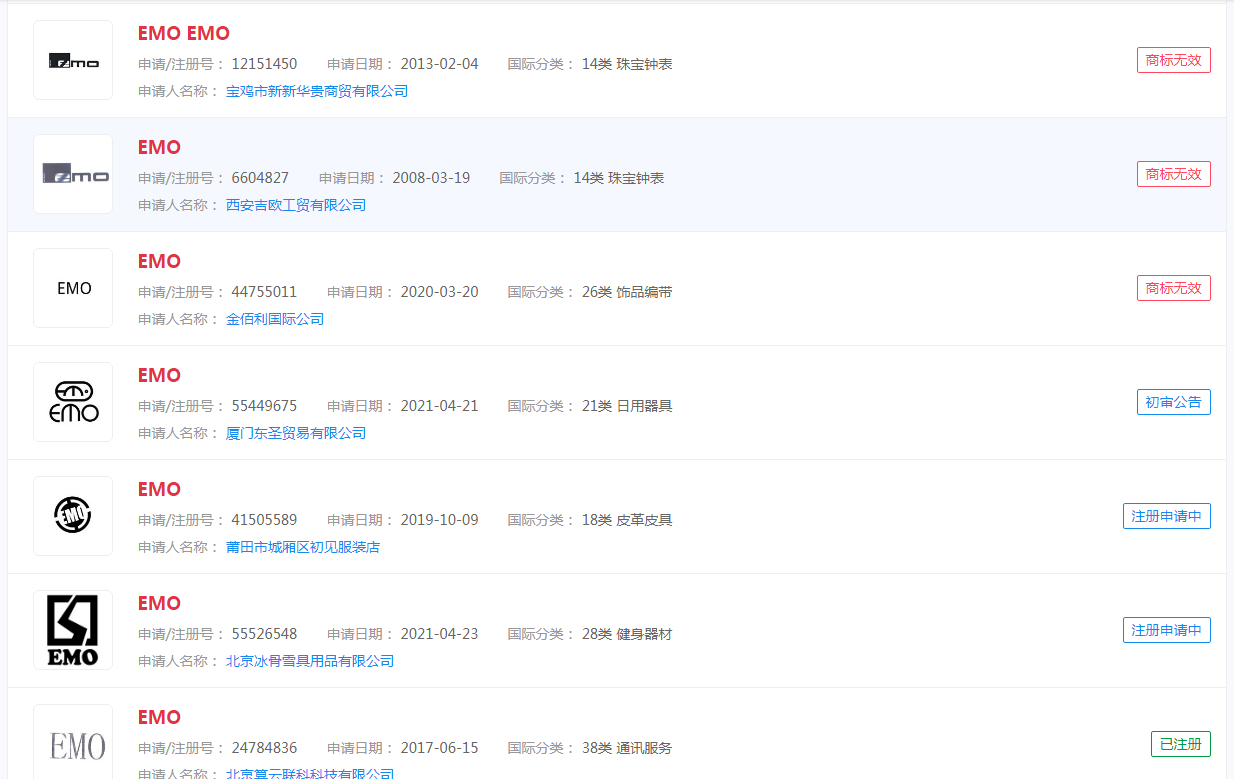Open applicant 西安吉欧工贸有限公司

(x=296, y=205)
